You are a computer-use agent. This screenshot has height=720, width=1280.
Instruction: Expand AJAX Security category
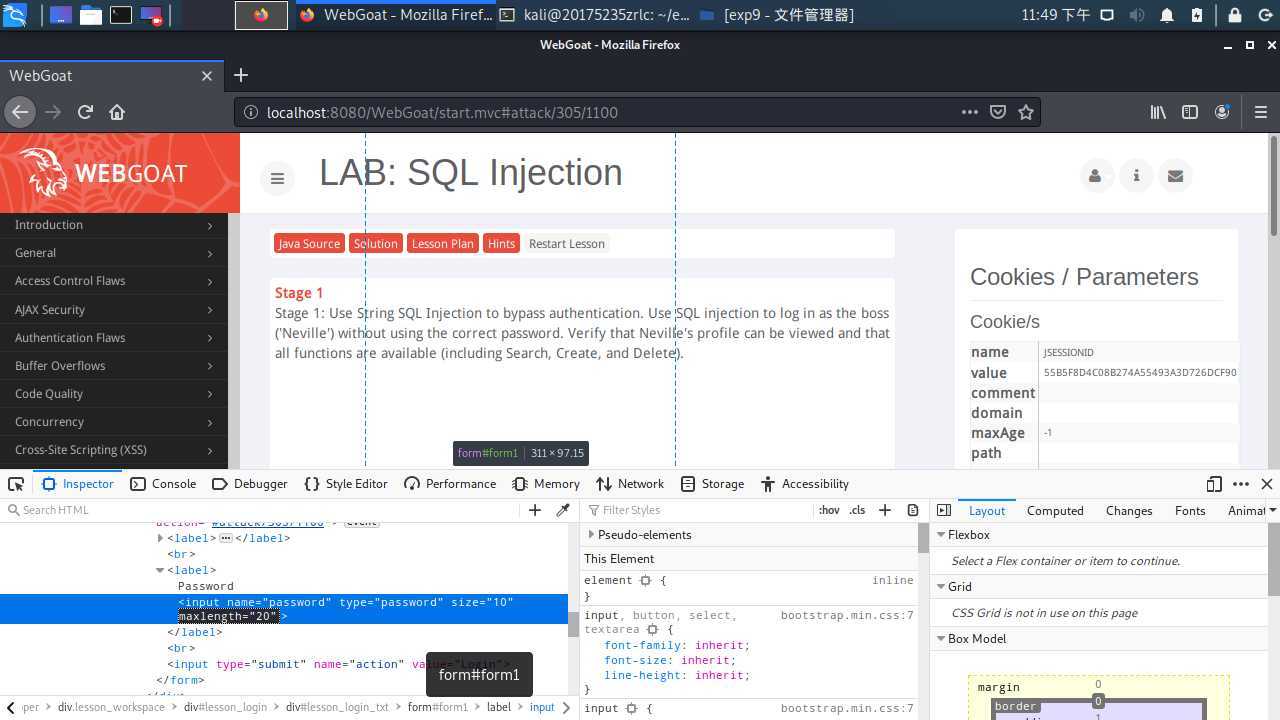click(114, 310)
